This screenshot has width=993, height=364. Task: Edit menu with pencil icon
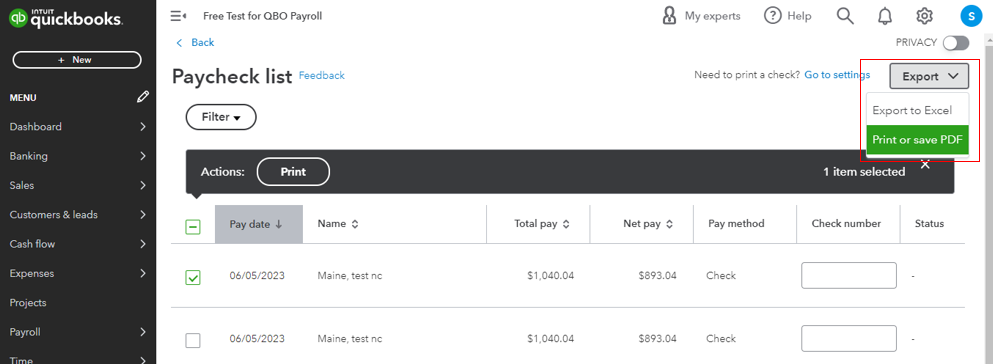[x=143, y=97]
